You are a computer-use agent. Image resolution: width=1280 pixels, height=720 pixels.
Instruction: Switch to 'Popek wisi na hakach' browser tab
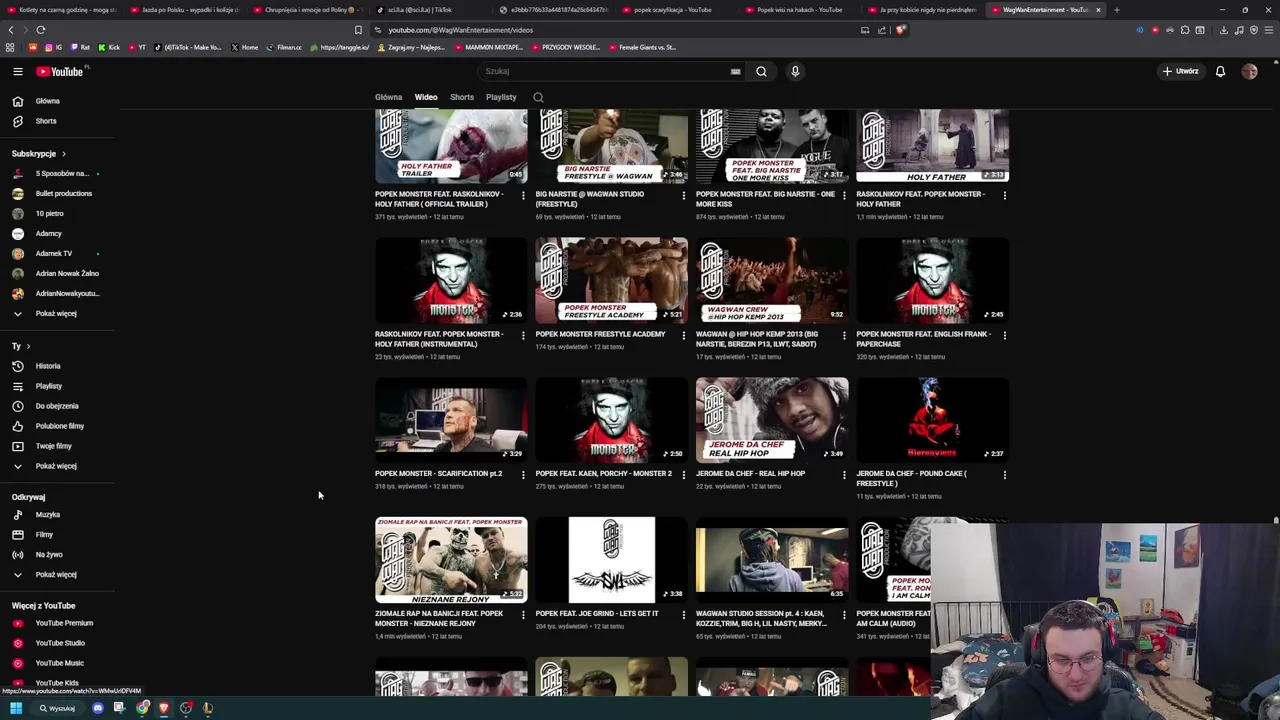(x=796, y=10)
